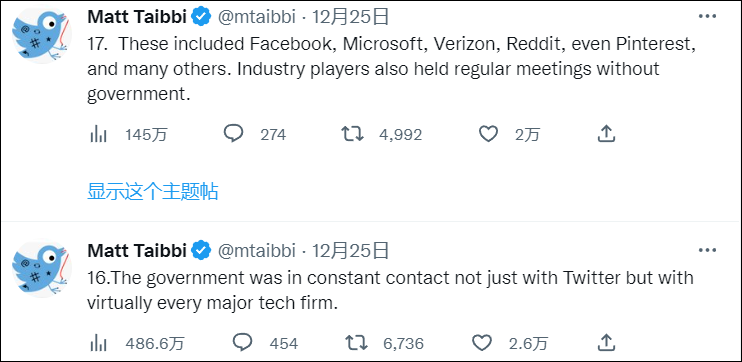Share tweet 16 using upload icon
742x362 pixels.
point(606,342)
